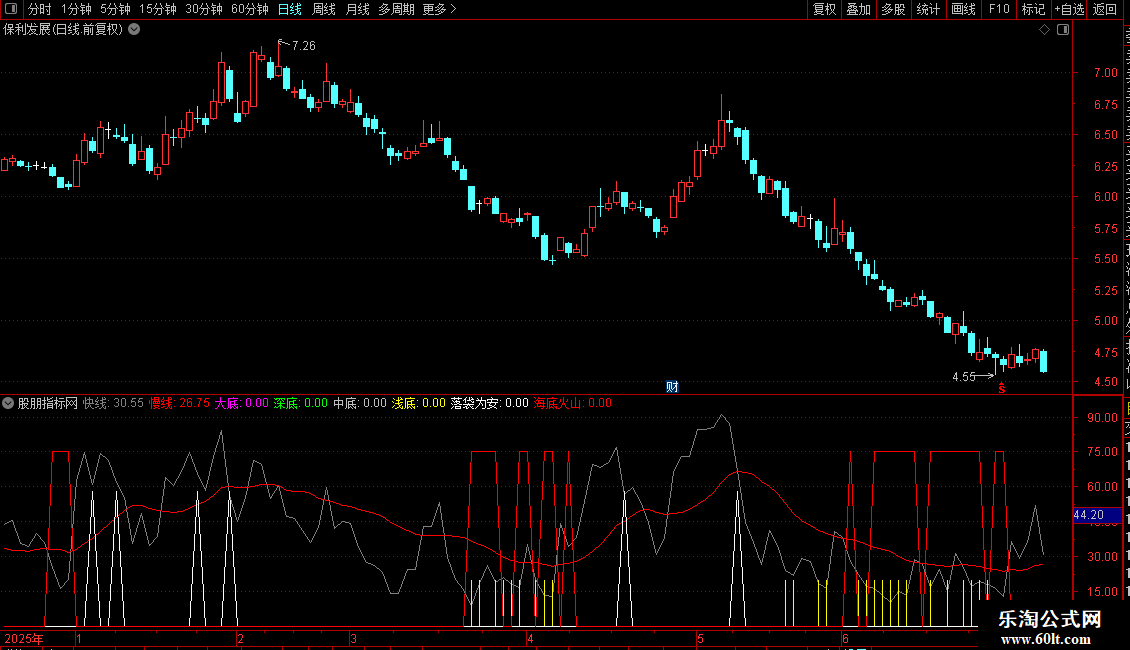This screenshot has height=650, width=1130.
Task: Open the 多周期 multi-period view
Action: (x=396, y=9)
